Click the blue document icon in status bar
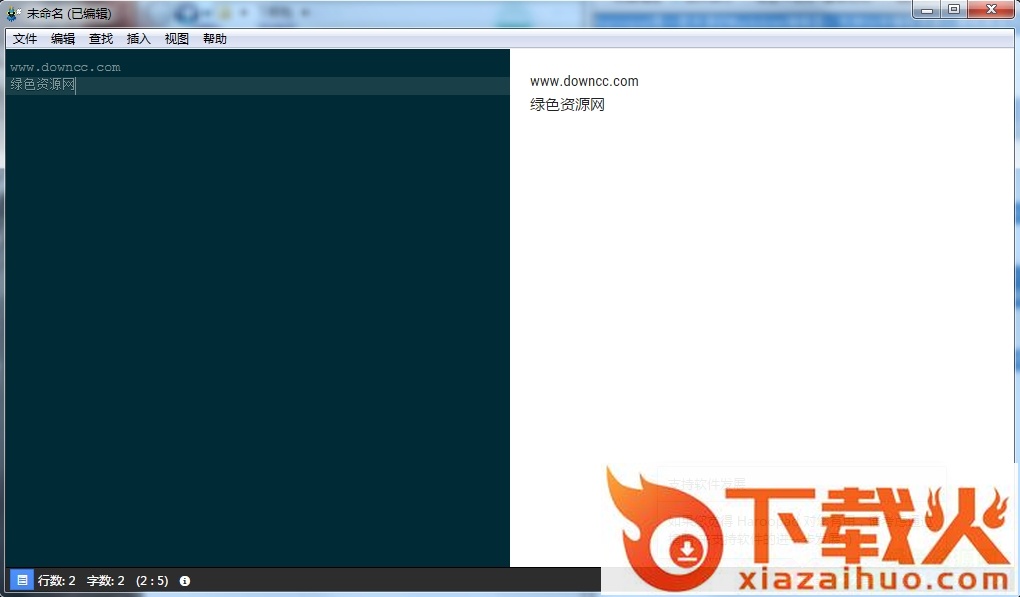Viewport: 1020px width, 597px height. pyautogui.click(x=22, y=580)
